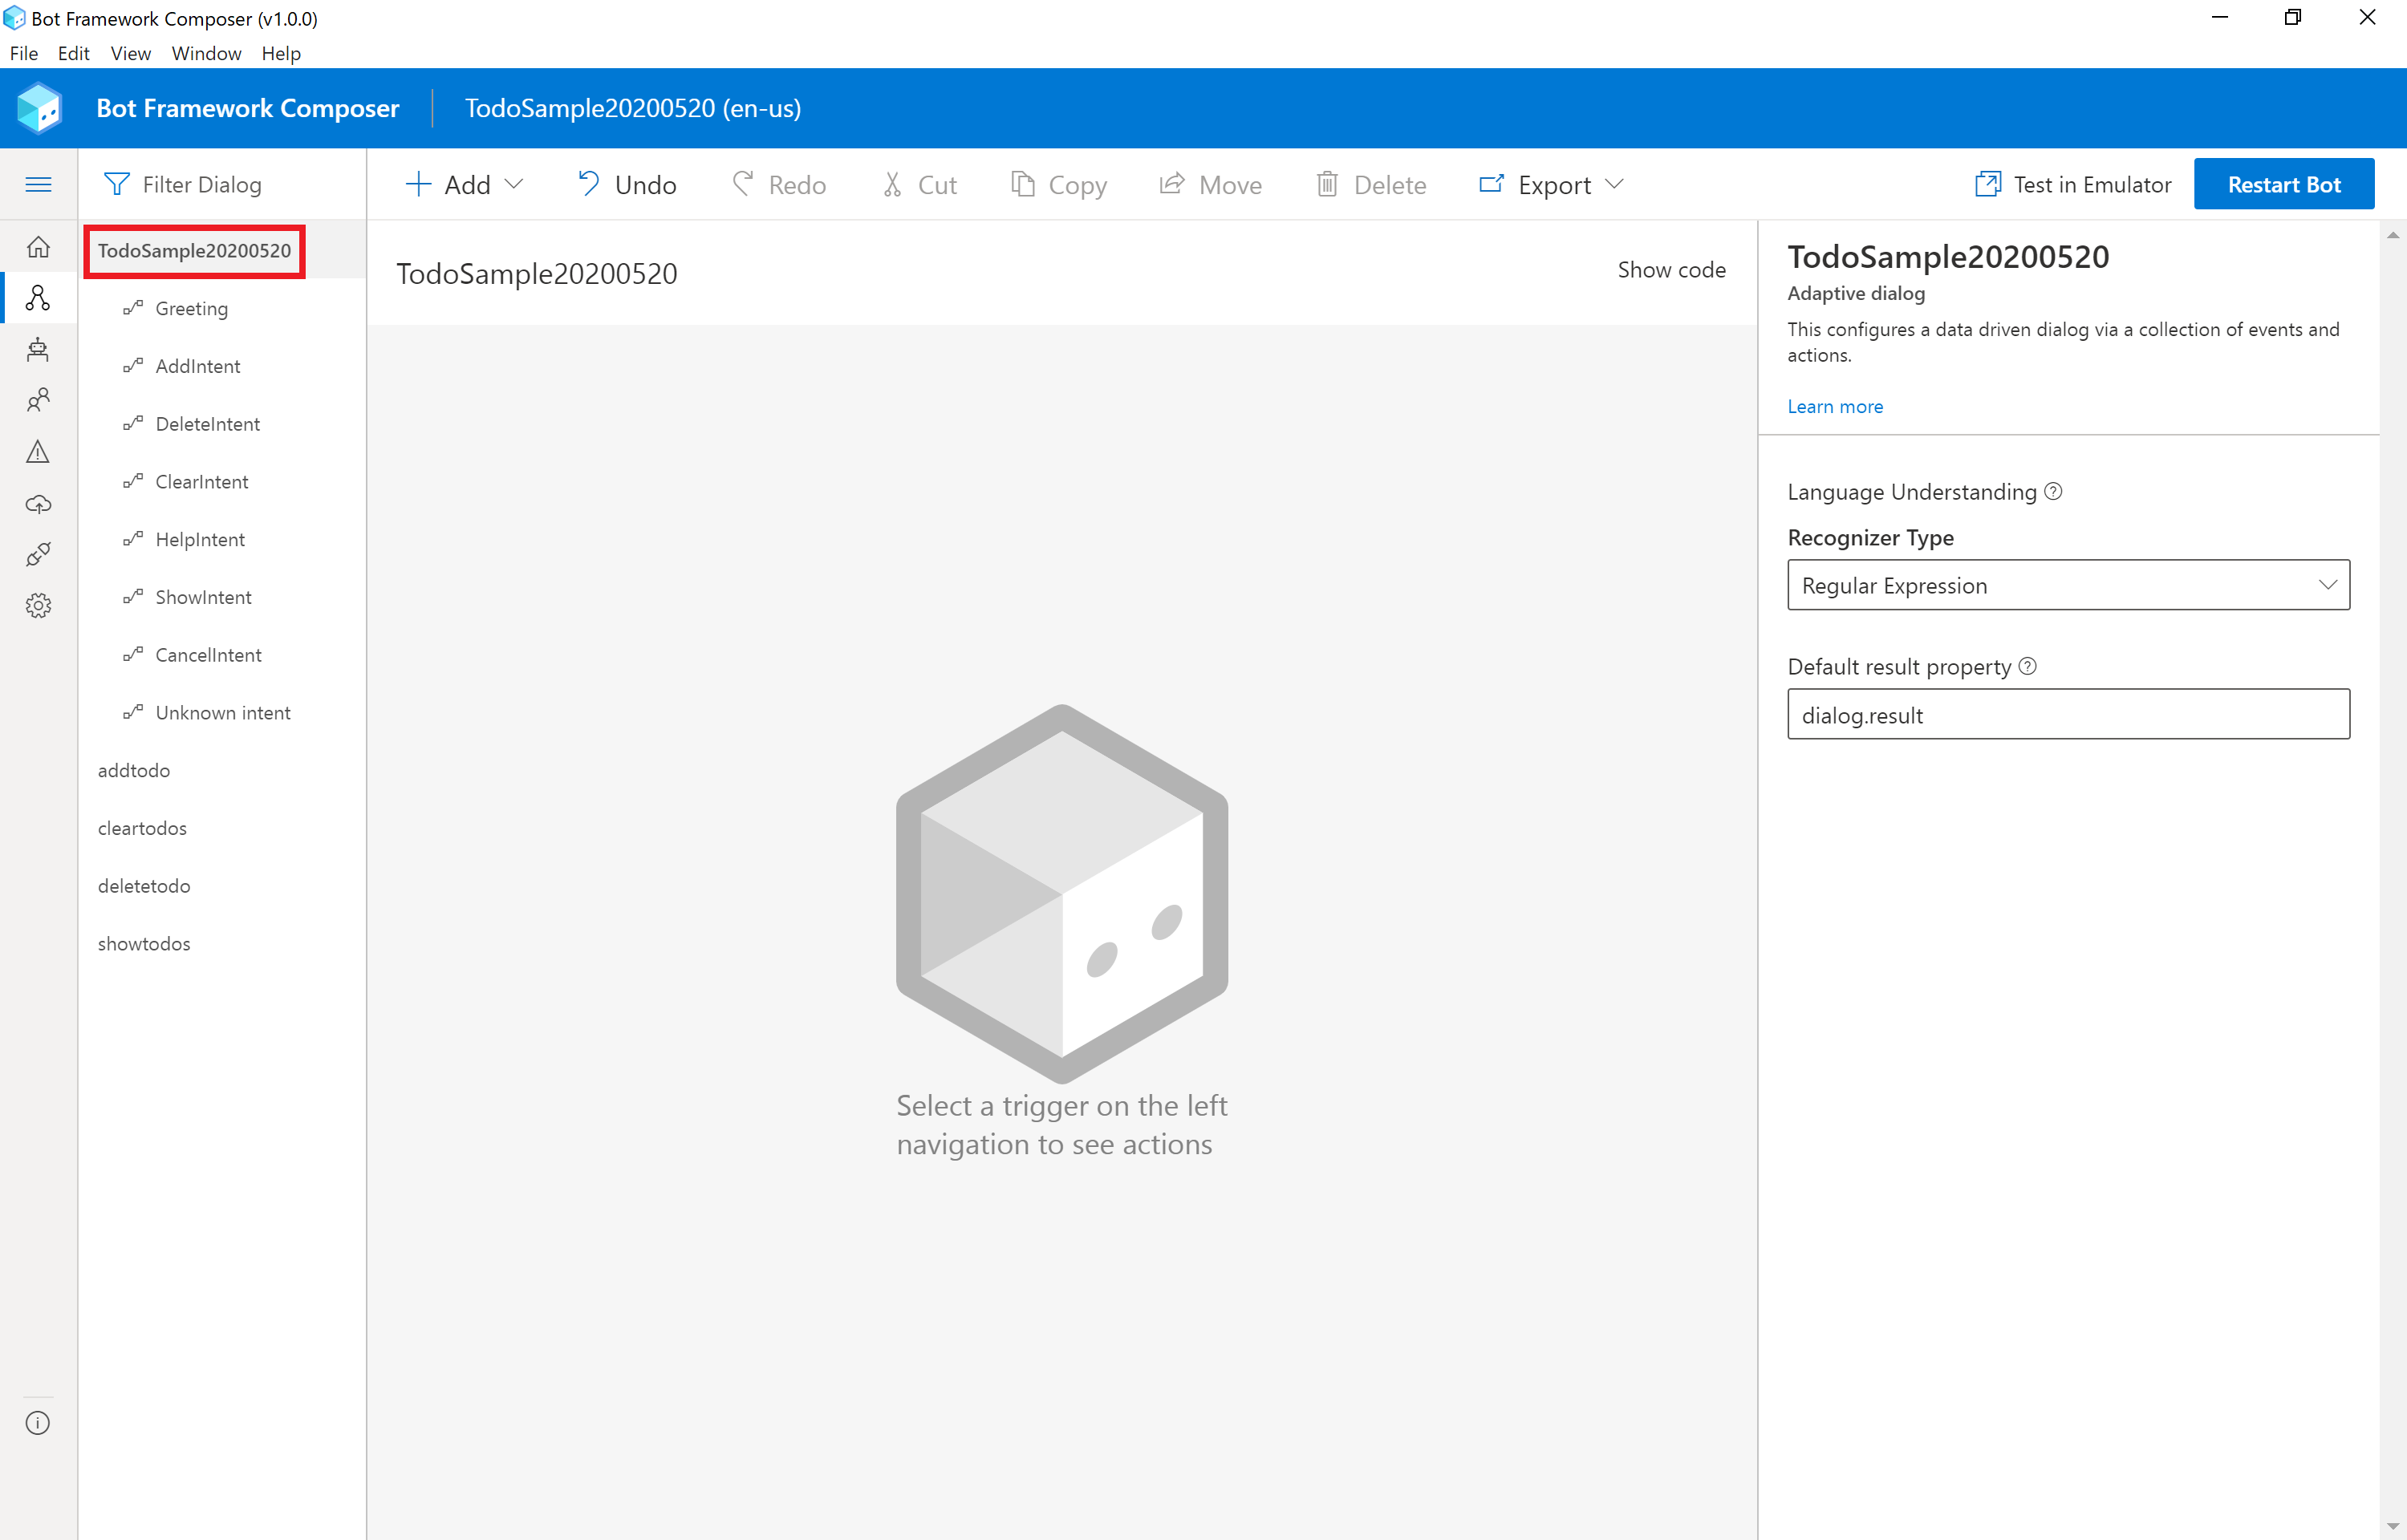Screen dimensions: 2407x1540
Task: Open the Recognizer Type combo box
Action: tap(2067, 585)
